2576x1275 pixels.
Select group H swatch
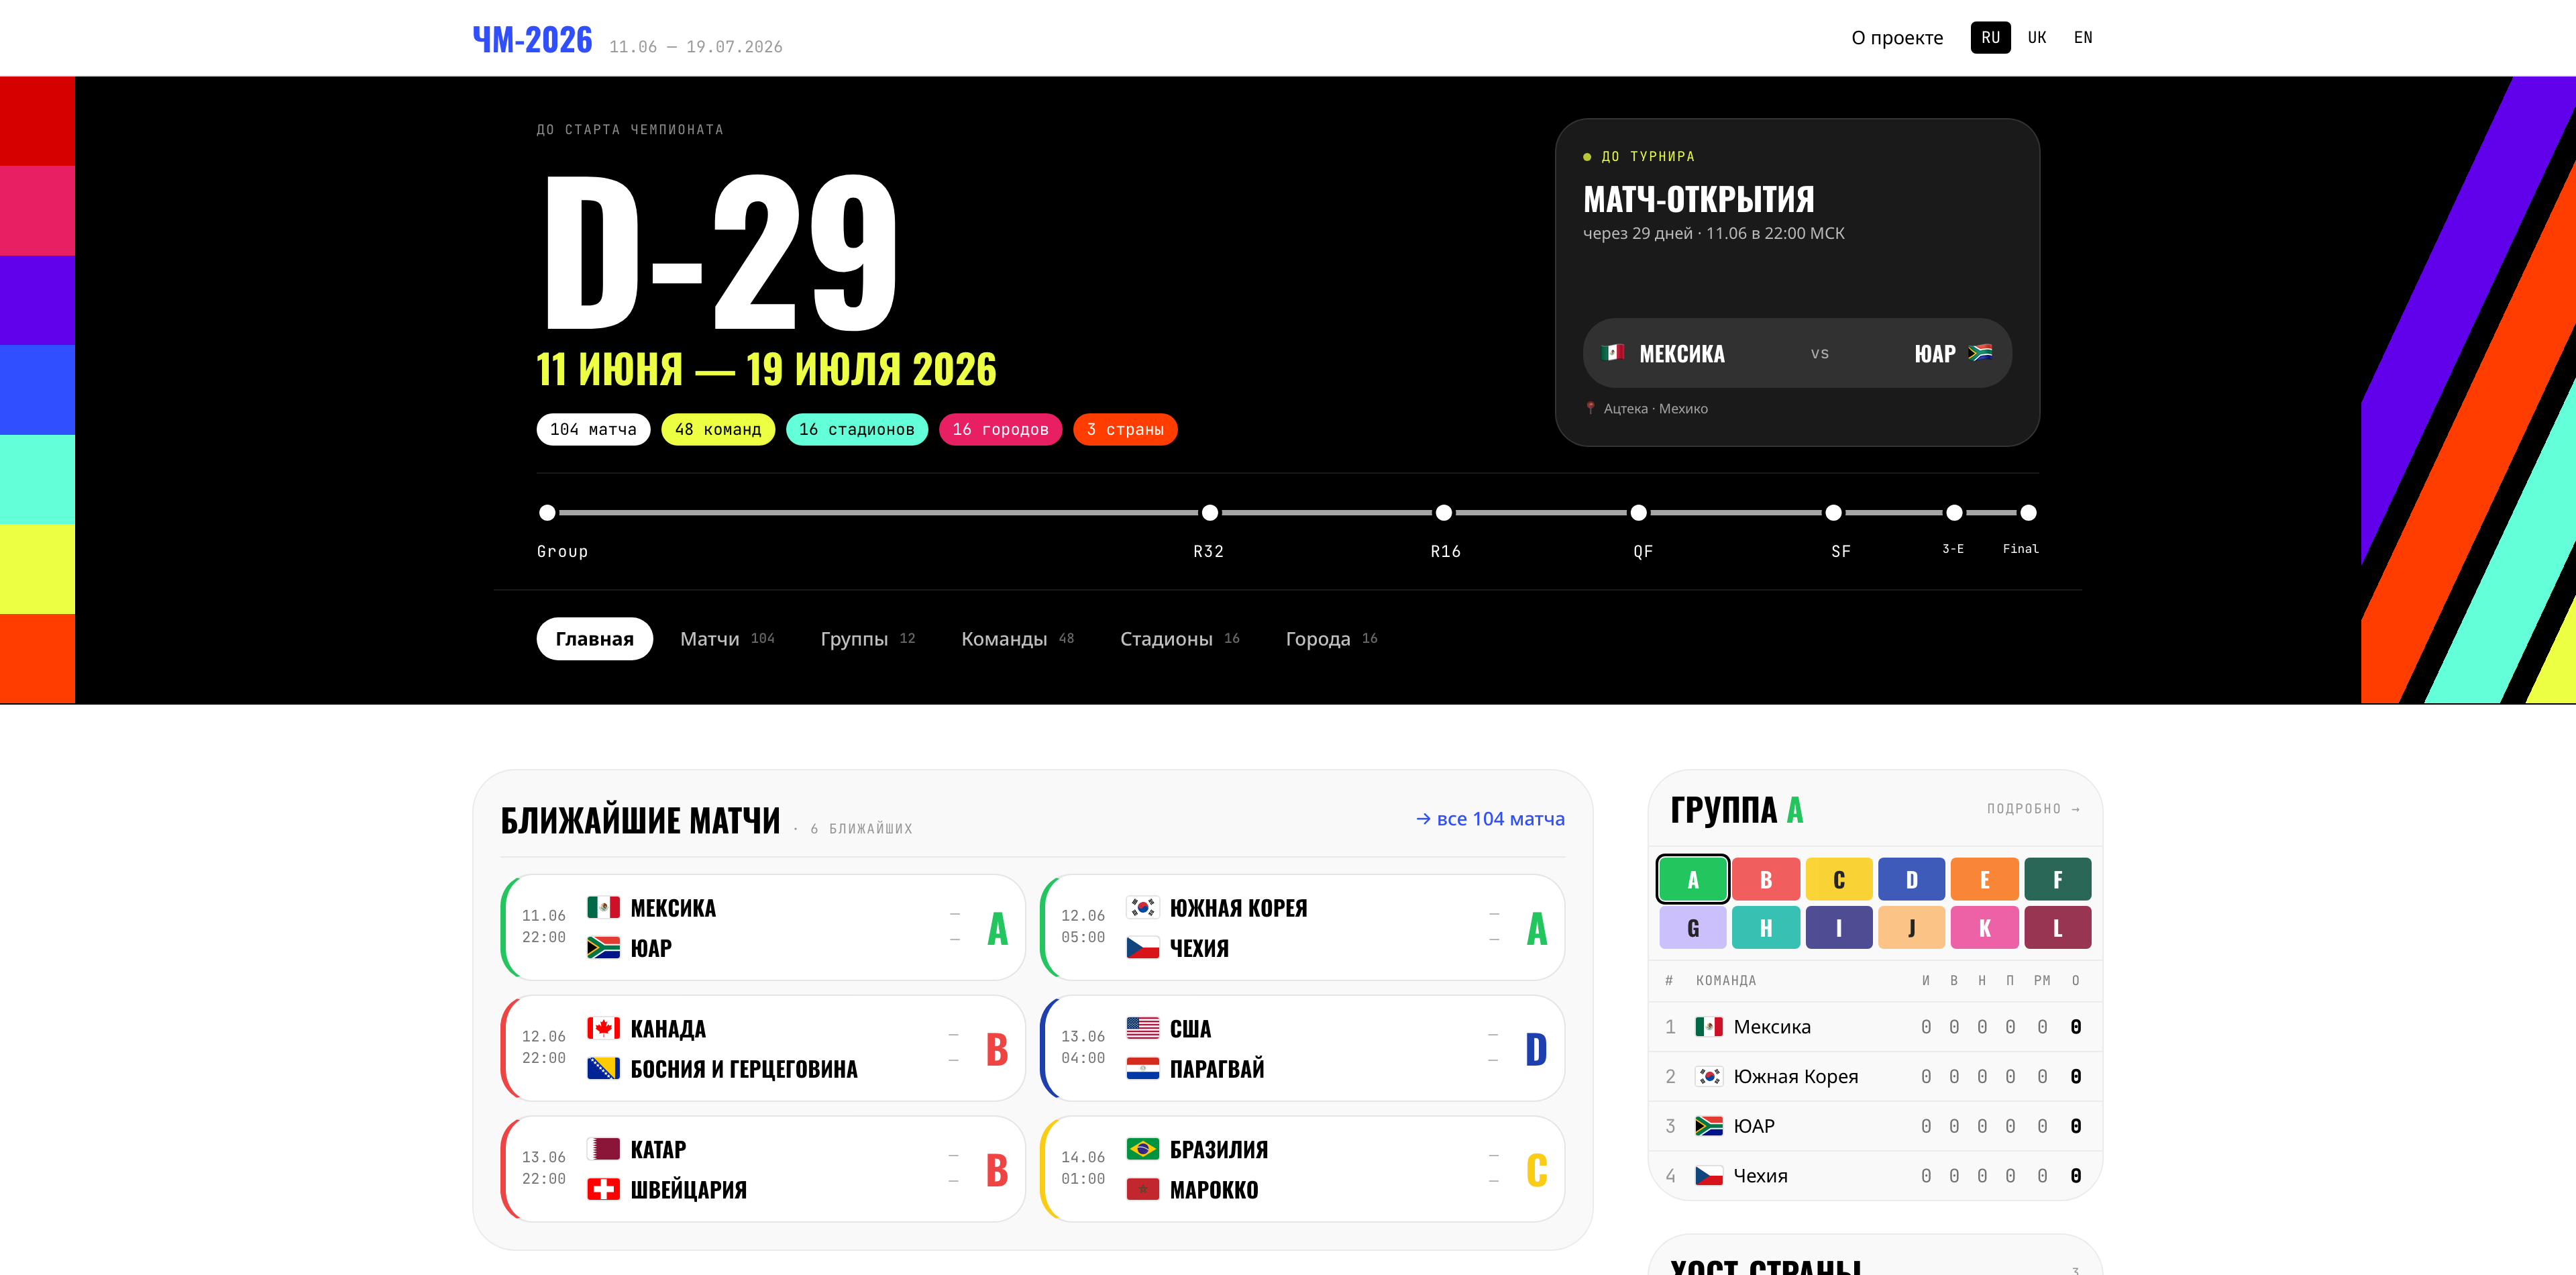tap(1766, 928)
